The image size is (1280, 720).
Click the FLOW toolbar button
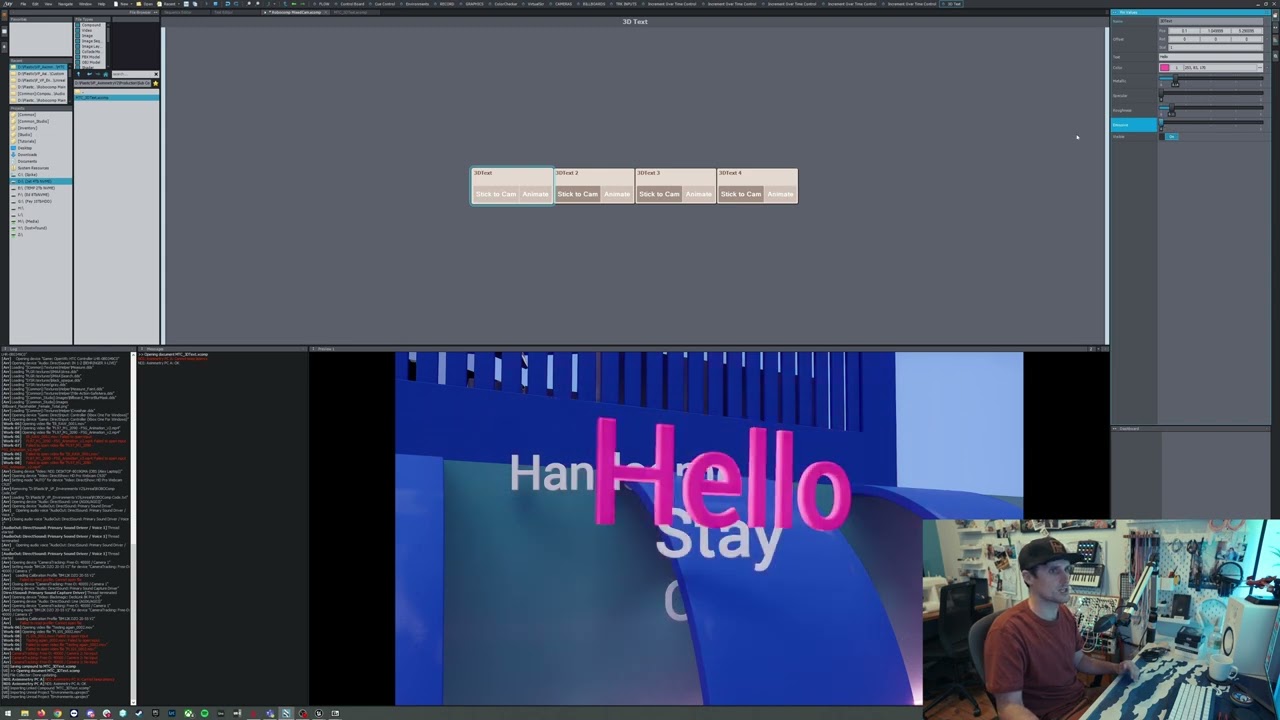click(x=321, y=4)
